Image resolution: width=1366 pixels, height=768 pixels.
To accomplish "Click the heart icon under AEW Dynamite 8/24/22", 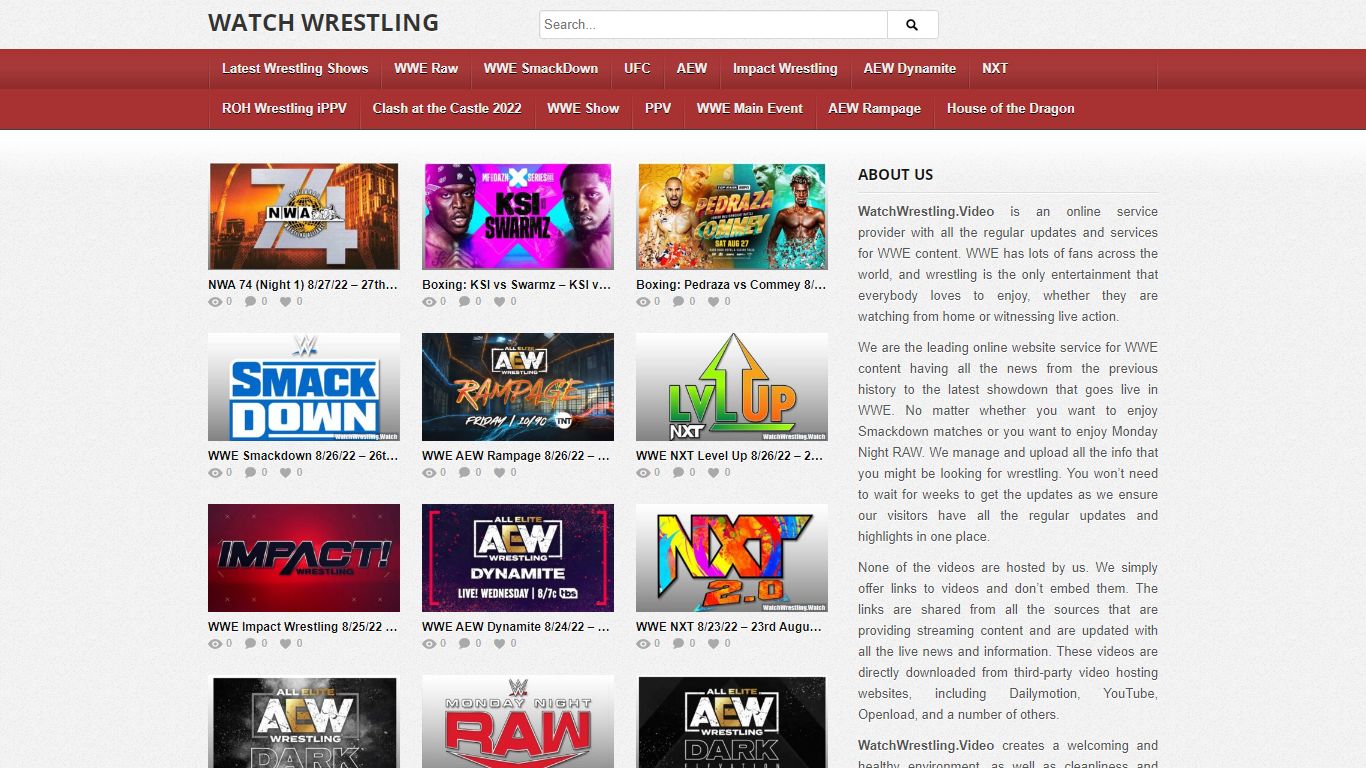I will 500,643.
